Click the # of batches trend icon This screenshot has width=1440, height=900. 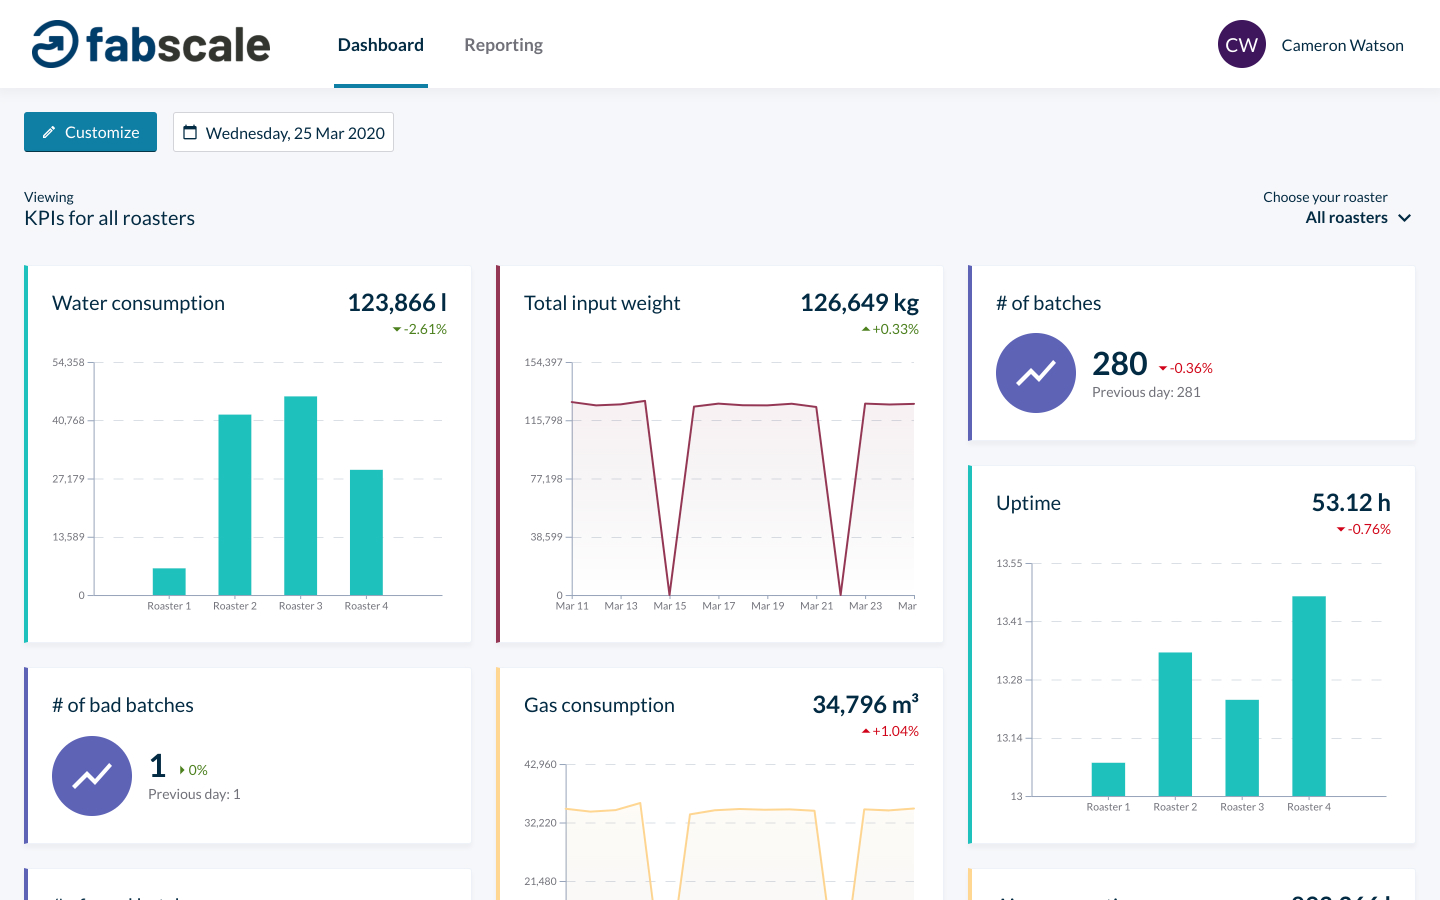pyautogui.click(x=1036, y=373)
